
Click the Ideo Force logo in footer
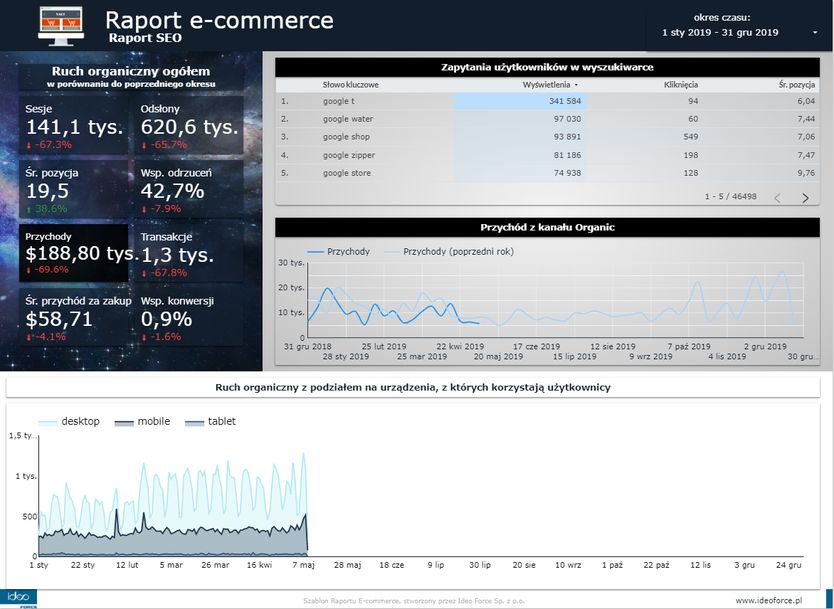(x=19, y=598)
